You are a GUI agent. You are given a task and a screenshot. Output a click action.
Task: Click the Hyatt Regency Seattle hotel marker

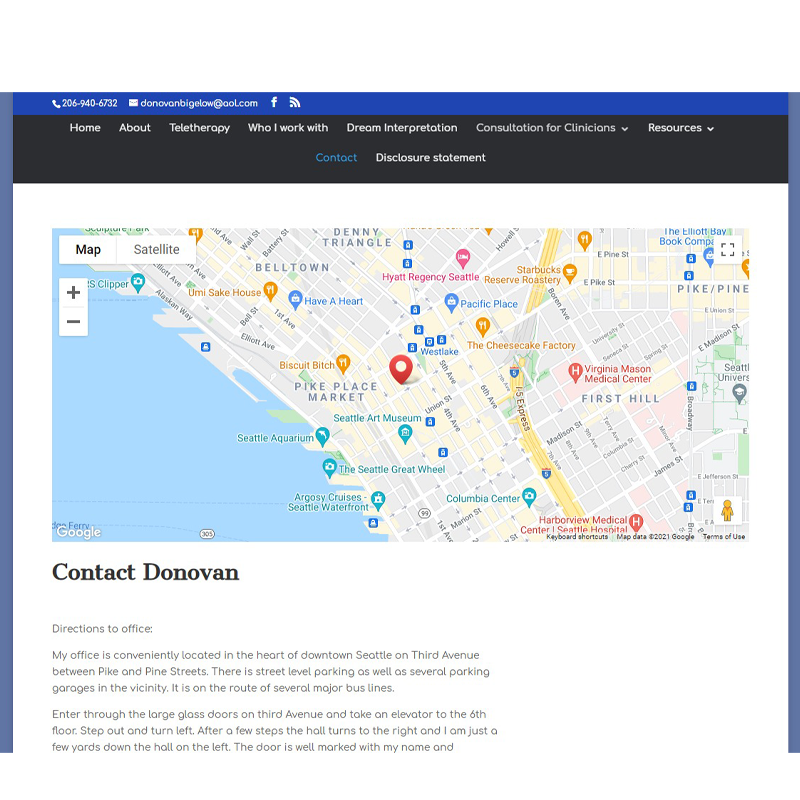pos(463,258)
